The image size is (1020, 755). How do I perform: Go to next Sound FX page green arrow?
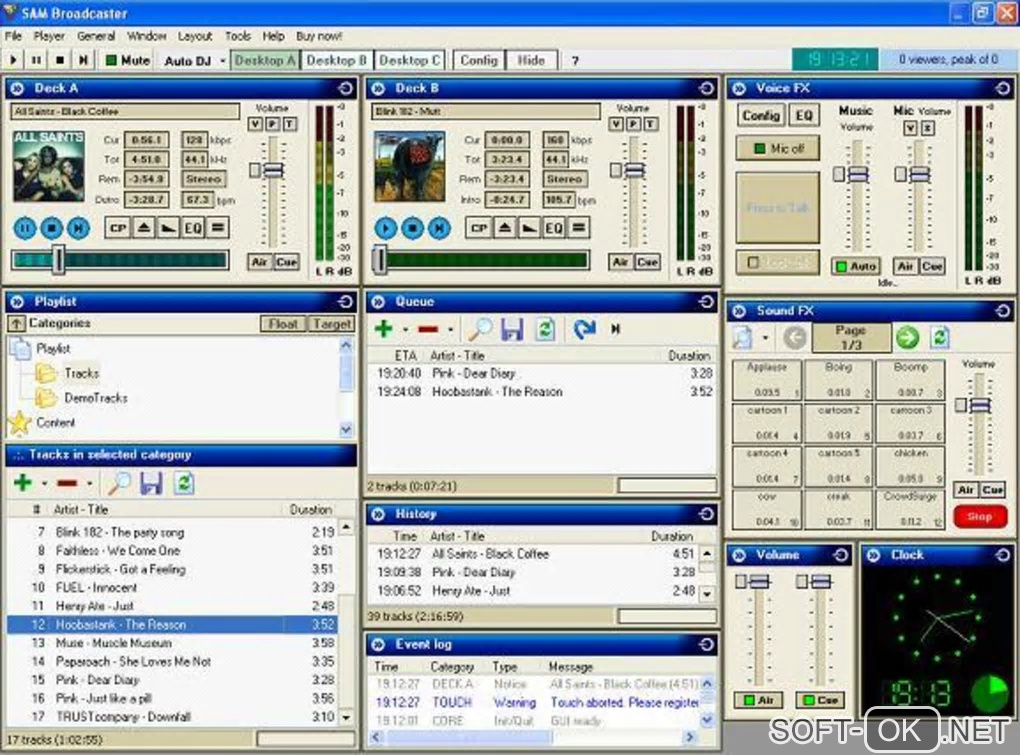pos(907,338)
